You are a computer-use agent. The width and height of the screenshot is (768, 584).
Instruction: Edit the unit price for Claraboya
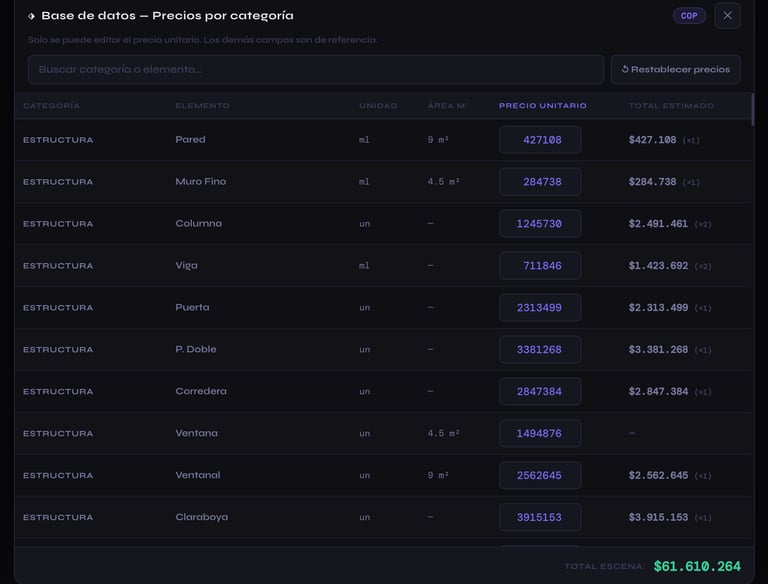point(540,518)
